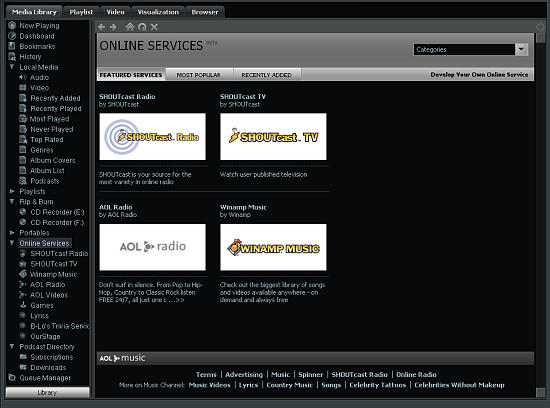Expand the Playlists tree node
Image resolution: width=550 pixels, height=408 pixels.
click(x=12, y=191)
